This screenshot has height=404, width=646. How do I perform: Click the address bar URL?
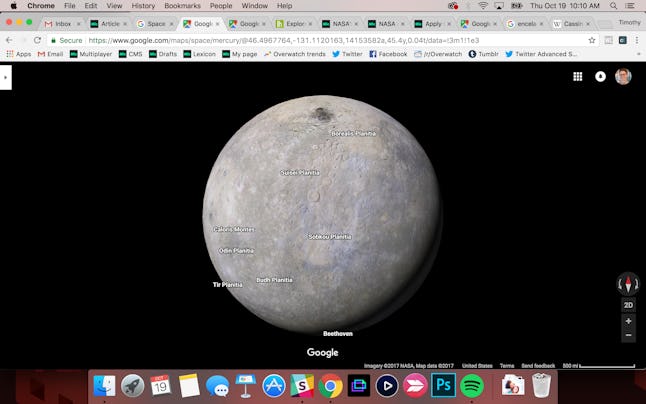tap(283, 40)
